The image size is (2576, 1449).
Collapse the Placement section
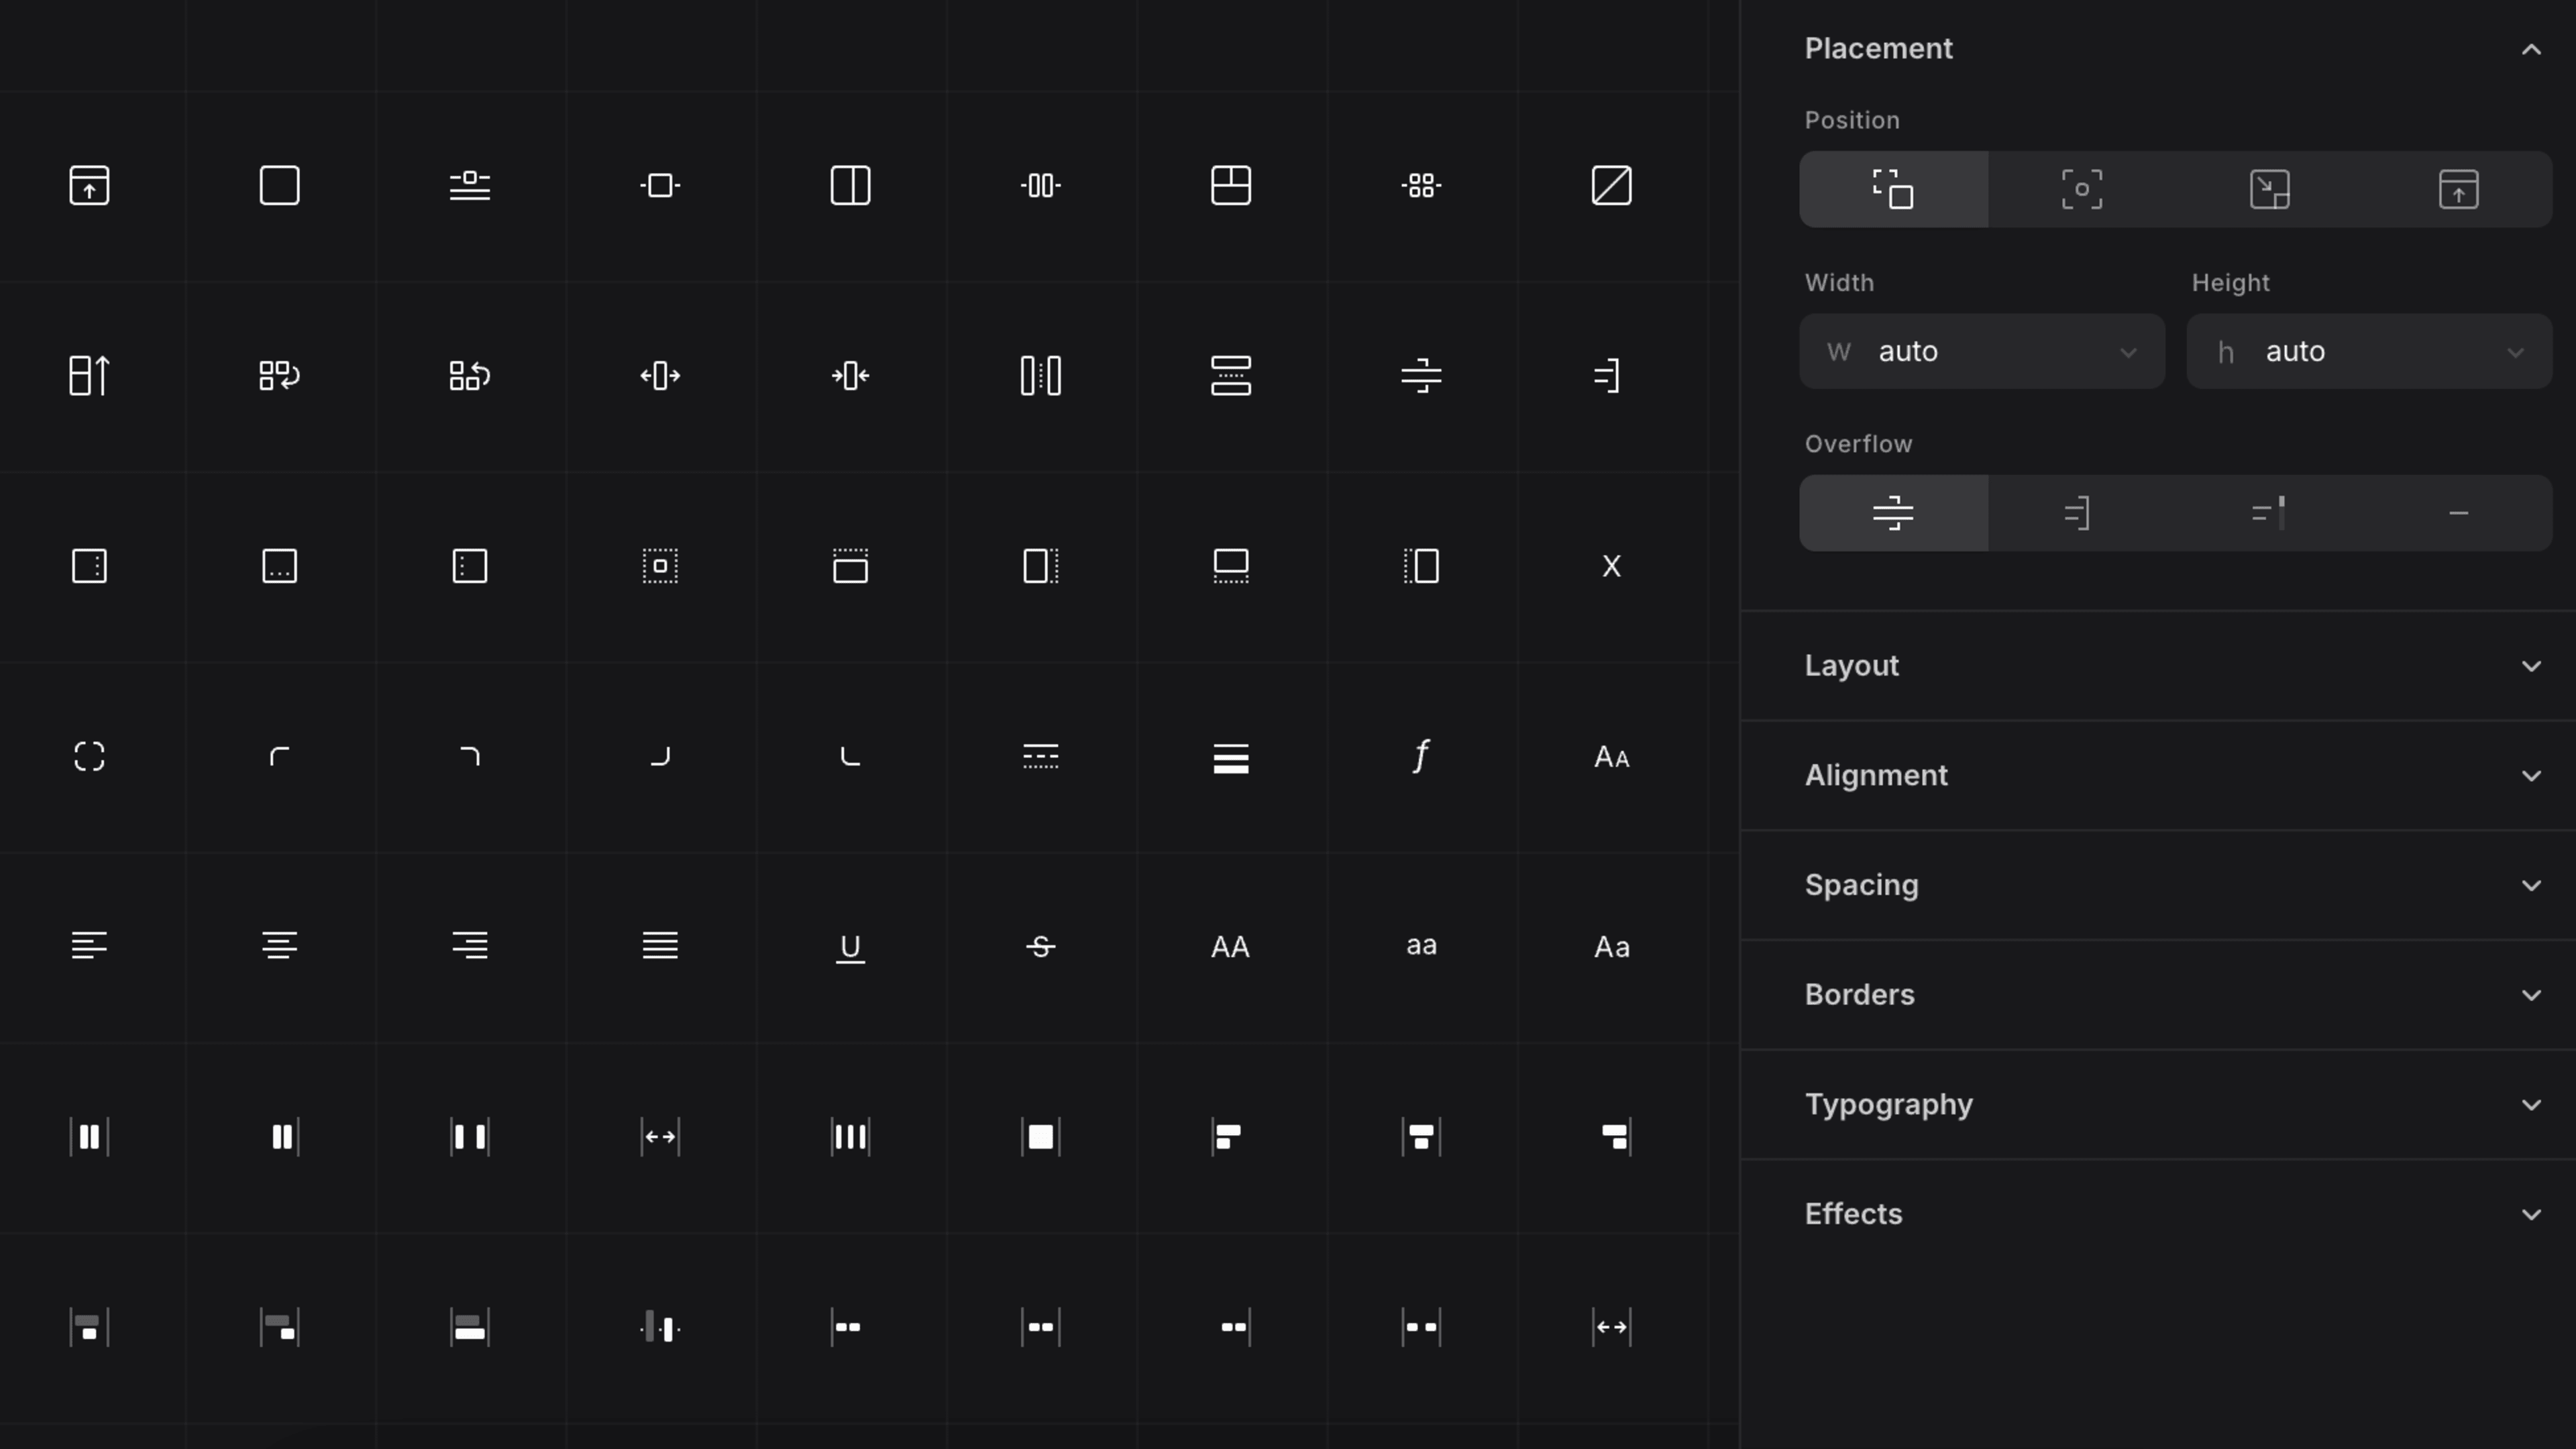[2530, 49]
